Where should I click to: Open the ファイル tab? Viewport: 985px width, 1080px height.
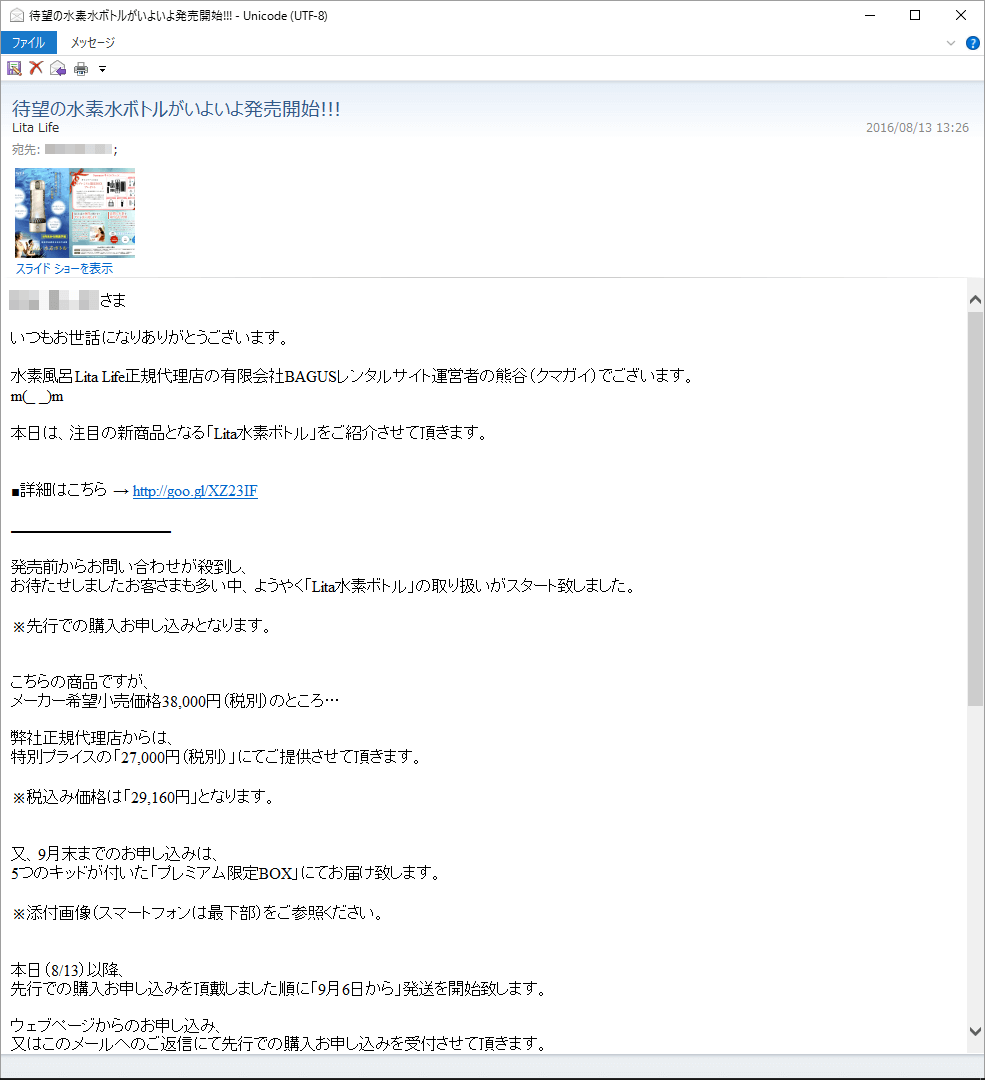coord(28,43)
